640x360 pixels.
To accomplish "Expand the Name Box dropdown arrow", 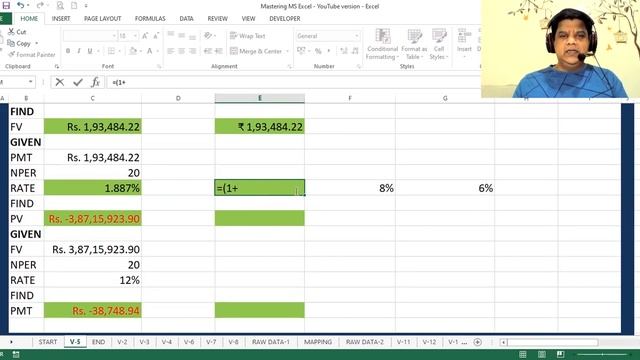I will 30,82.
